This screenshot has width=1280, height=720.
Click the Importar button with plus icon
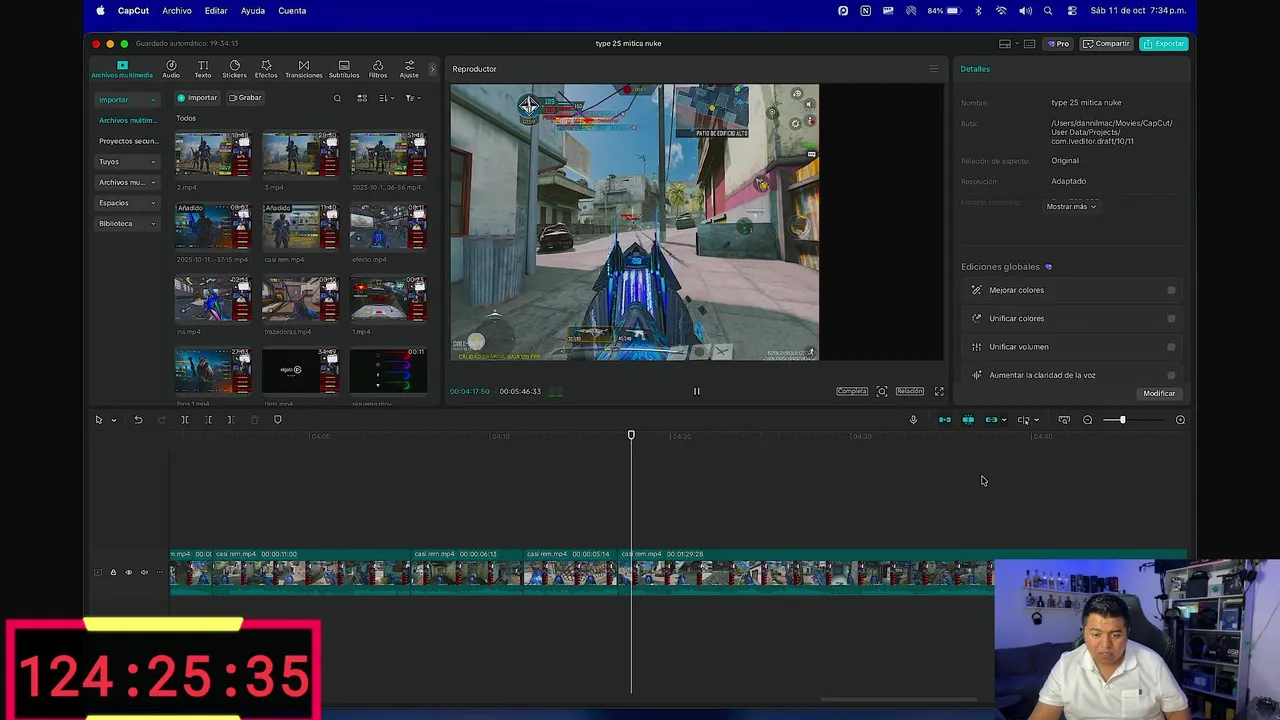tap(197, 98)
